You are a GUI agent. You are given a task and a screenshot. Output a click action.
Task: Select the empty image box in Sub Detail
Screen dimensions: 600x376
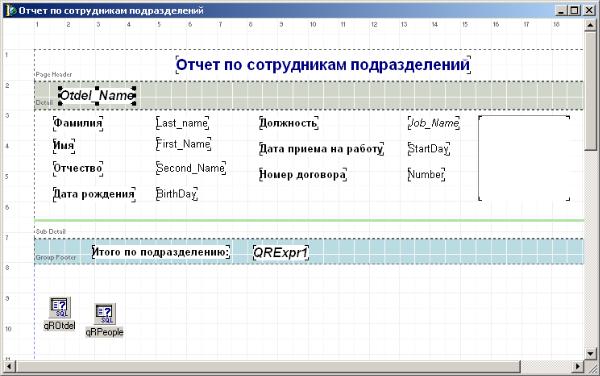point(524,158)
